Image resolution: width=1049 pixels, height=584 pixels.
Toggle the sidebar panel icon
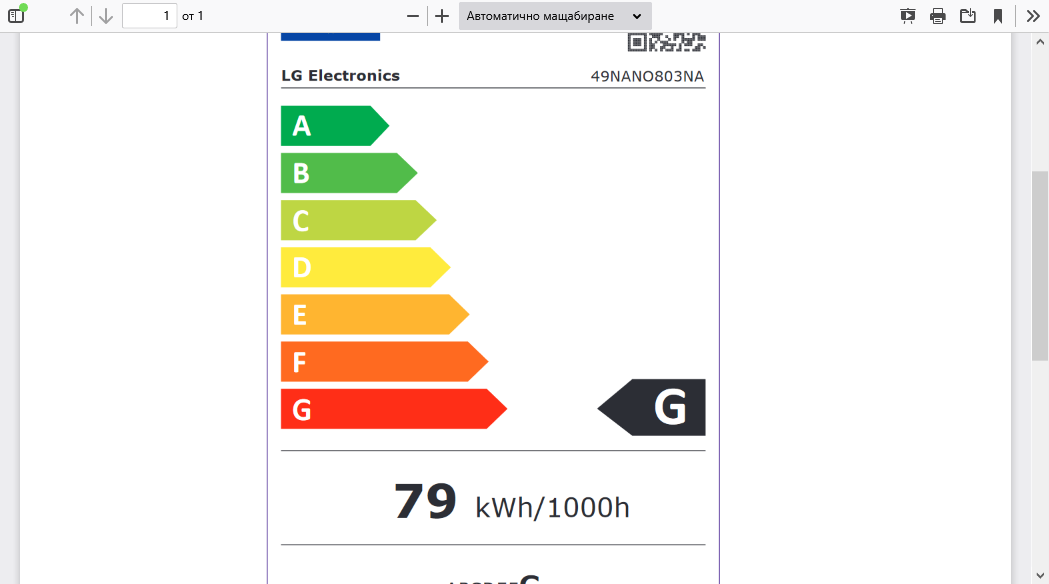[16, 15]
